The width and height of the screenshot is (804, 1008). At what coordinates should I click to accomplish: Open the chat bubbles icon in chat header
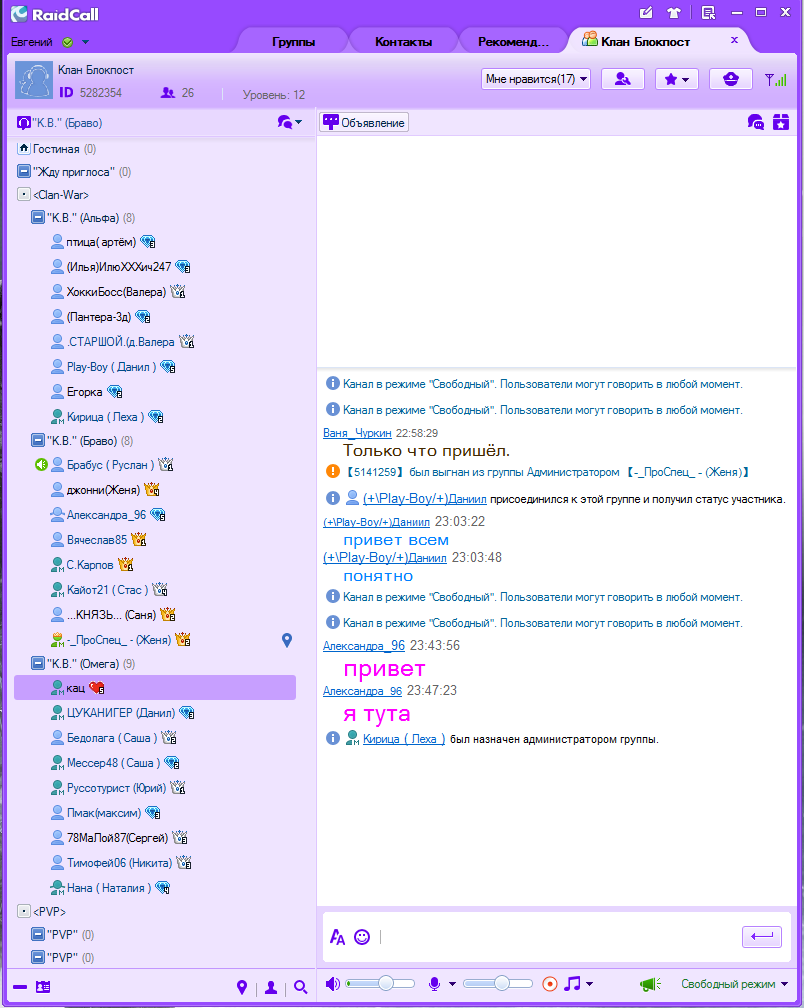[x=756, y=122]
